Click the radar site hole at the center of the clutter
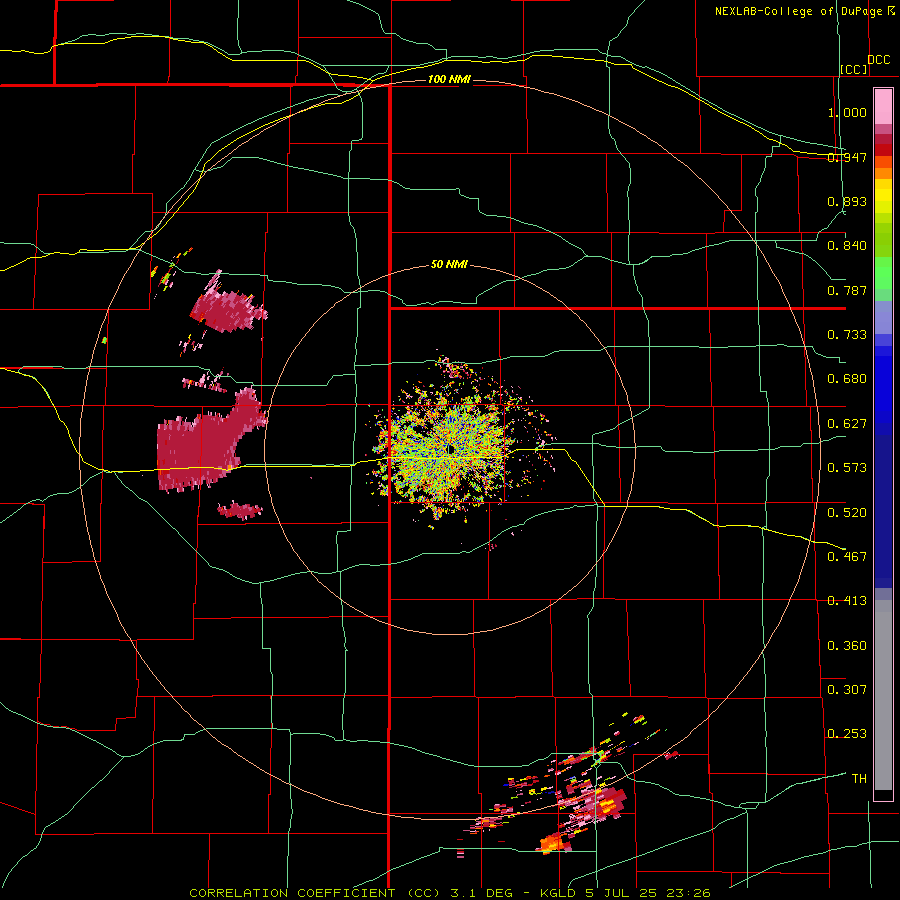The height and width of the screenshot is (900, 900). [x=450, y=449]
